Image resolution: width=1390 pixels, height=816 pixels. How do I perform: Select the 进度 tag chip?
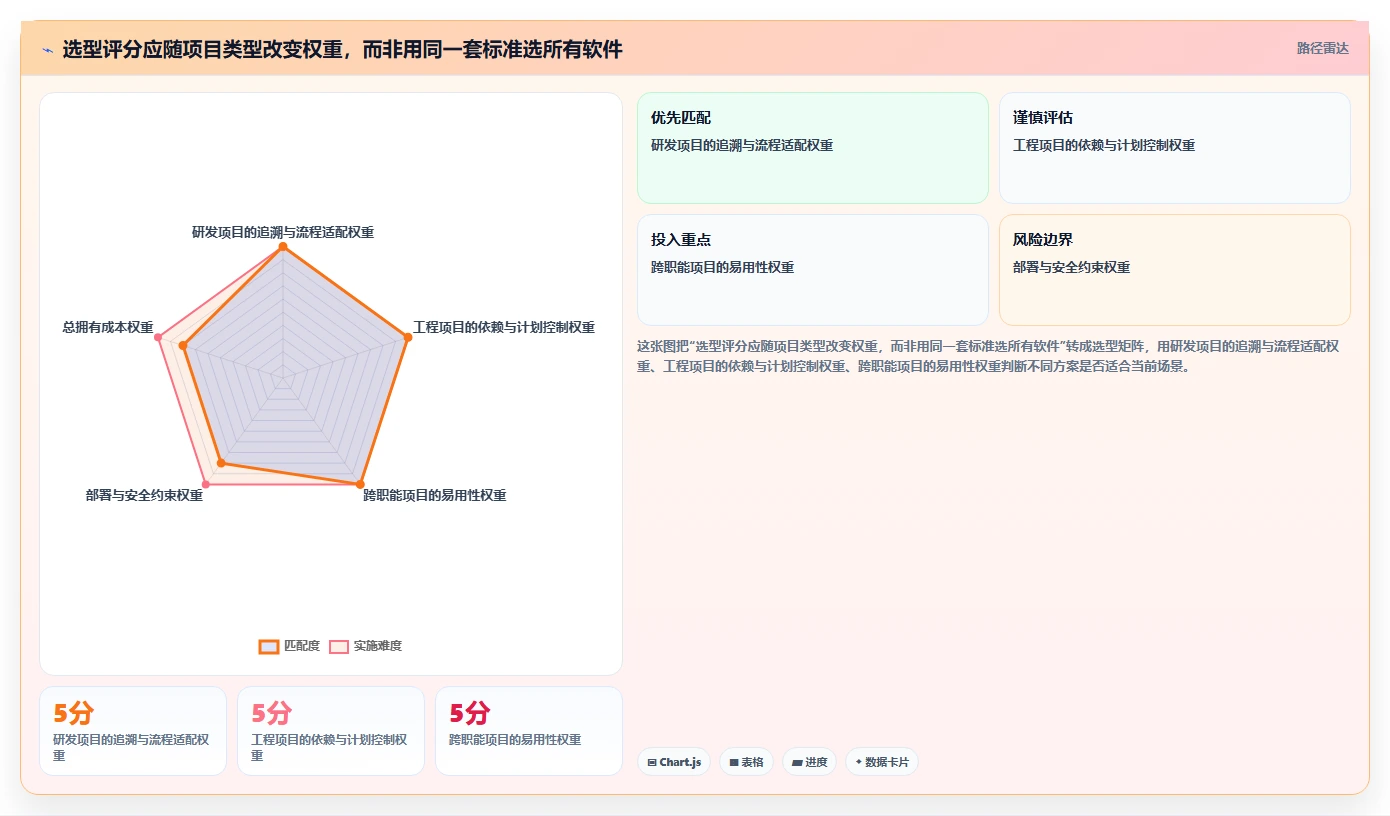click(809, 762)
